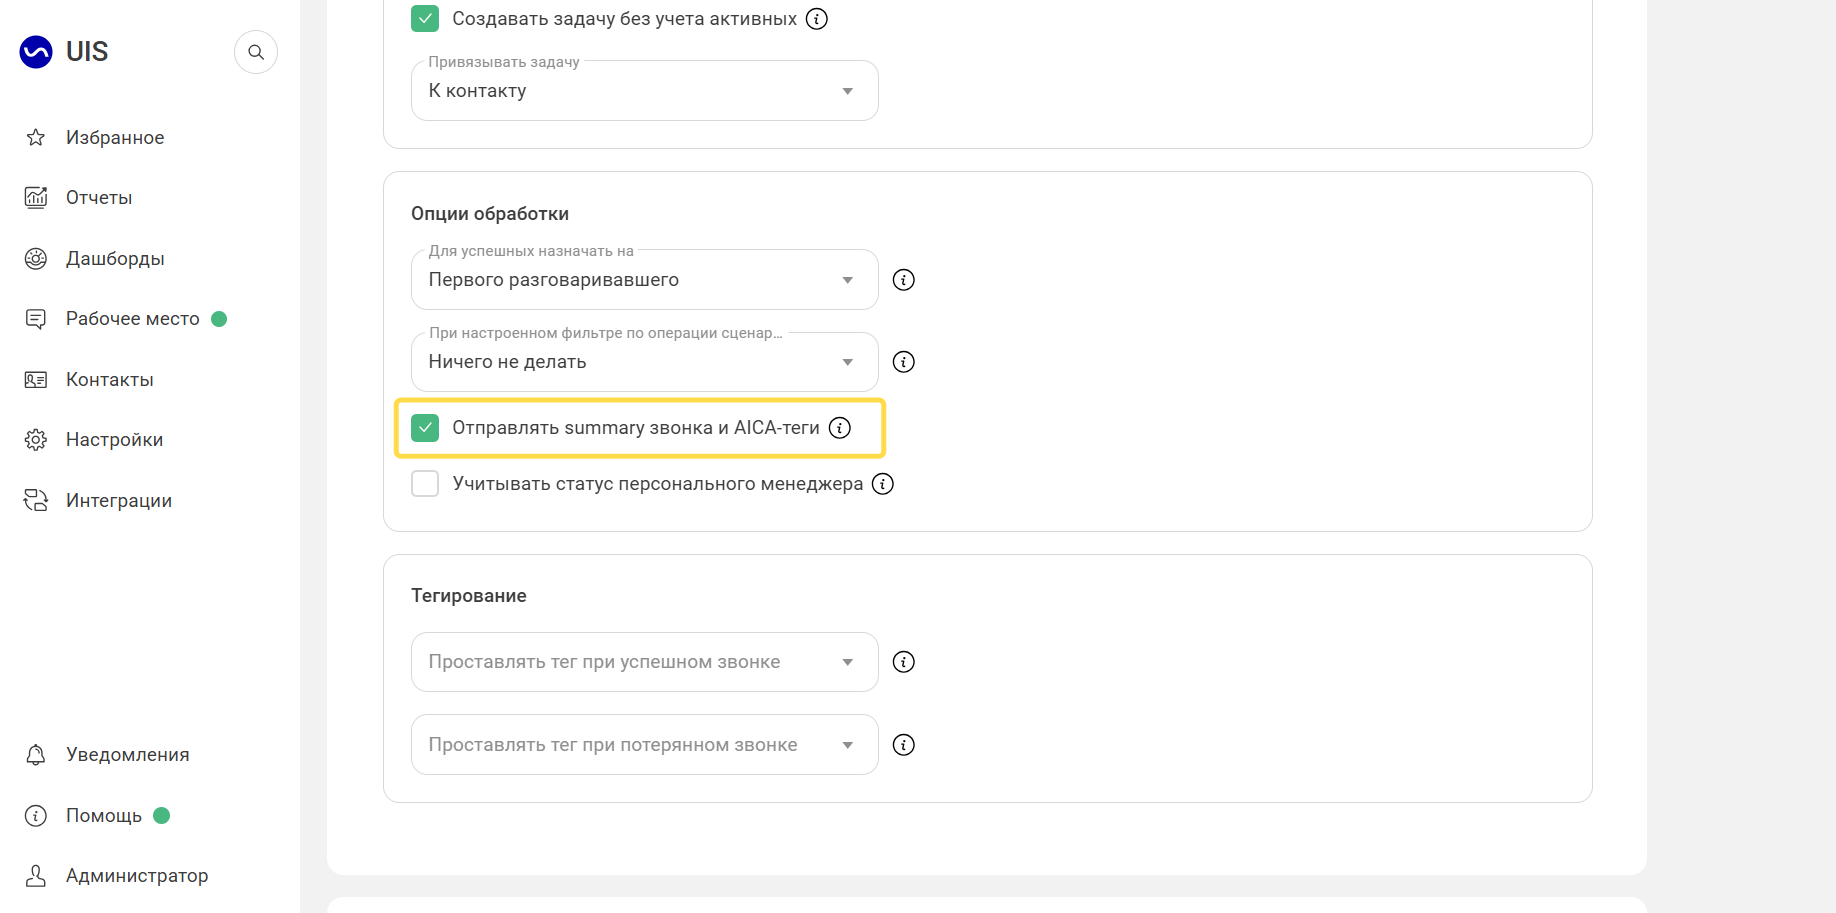
Task: Open Проставлять тег при потерянном звонке dropdown
Action: coord(645,745)
